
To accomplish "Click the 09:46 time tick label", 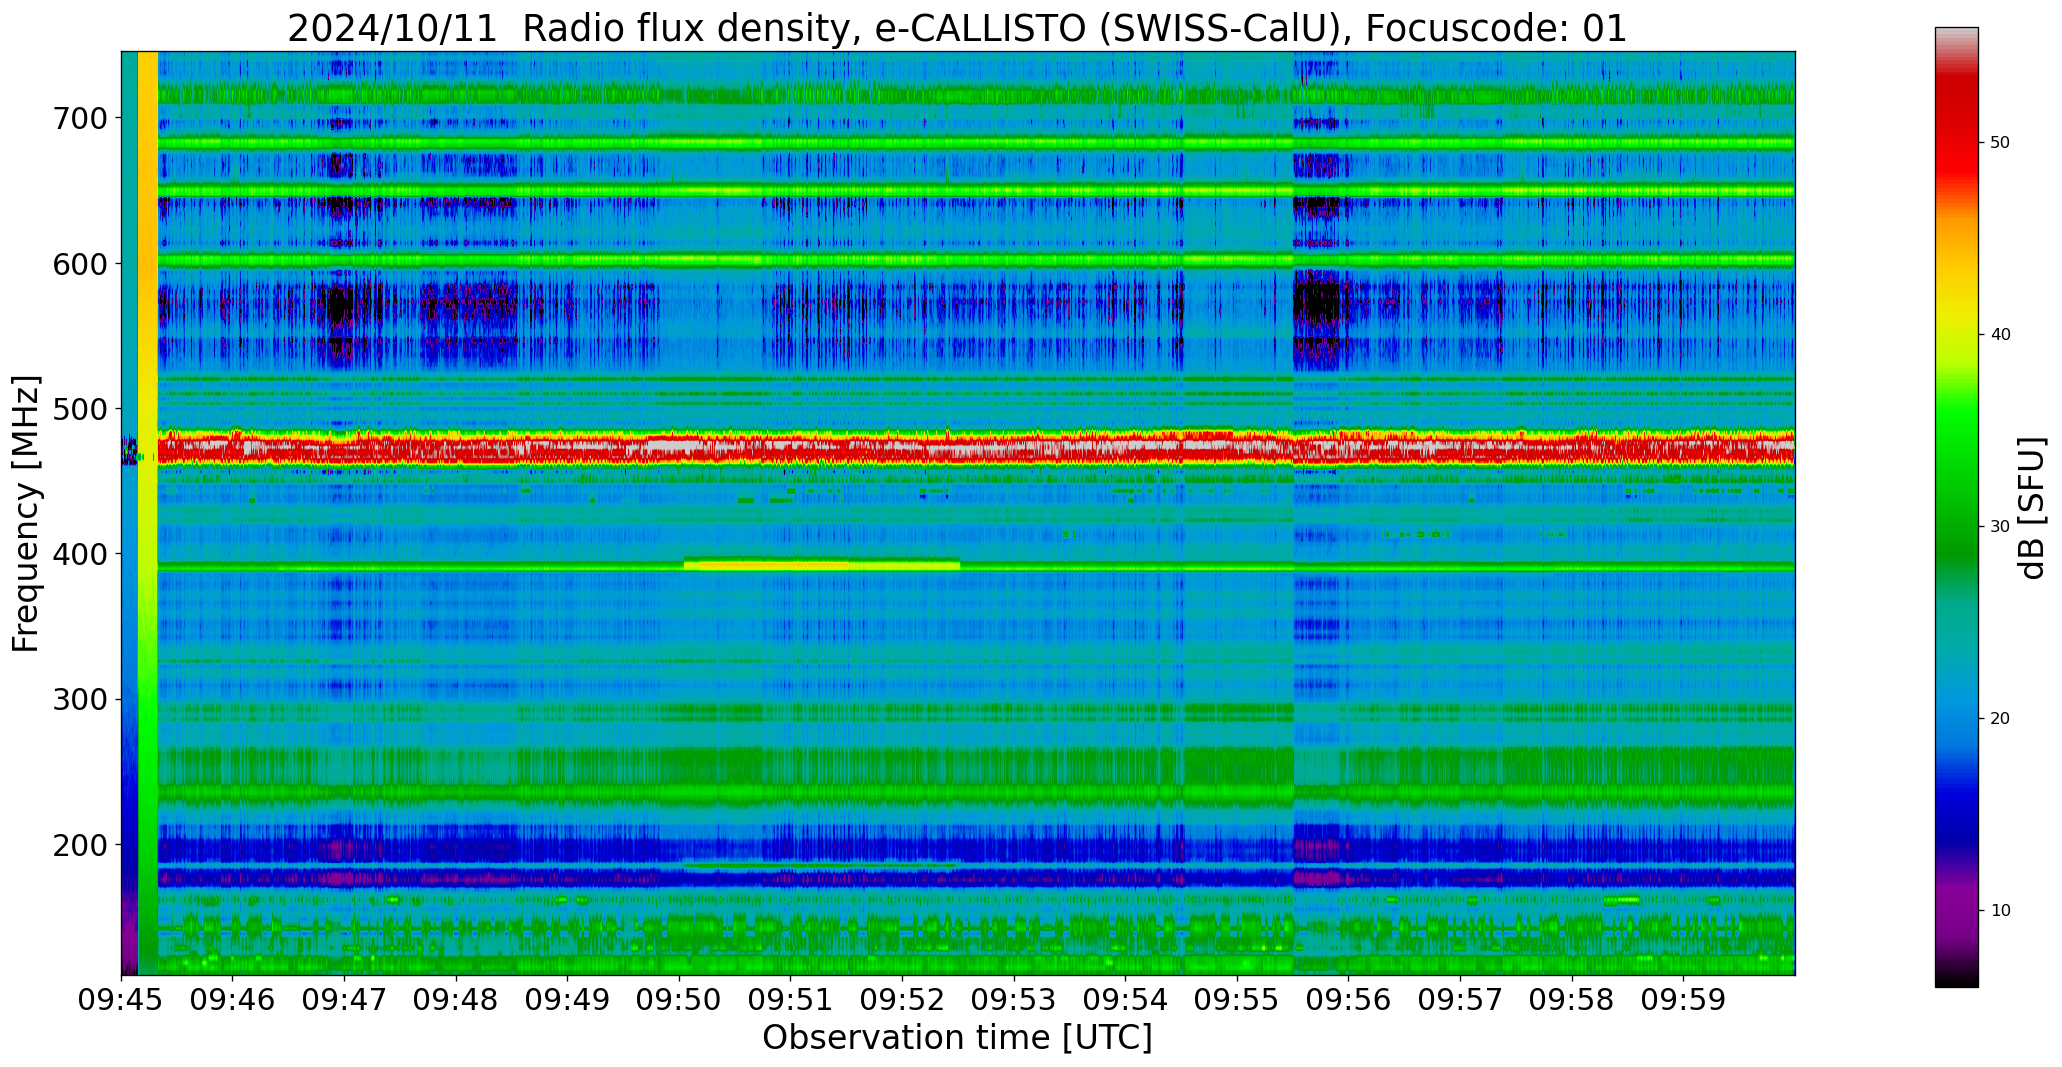I will [x=233, y=1000].
